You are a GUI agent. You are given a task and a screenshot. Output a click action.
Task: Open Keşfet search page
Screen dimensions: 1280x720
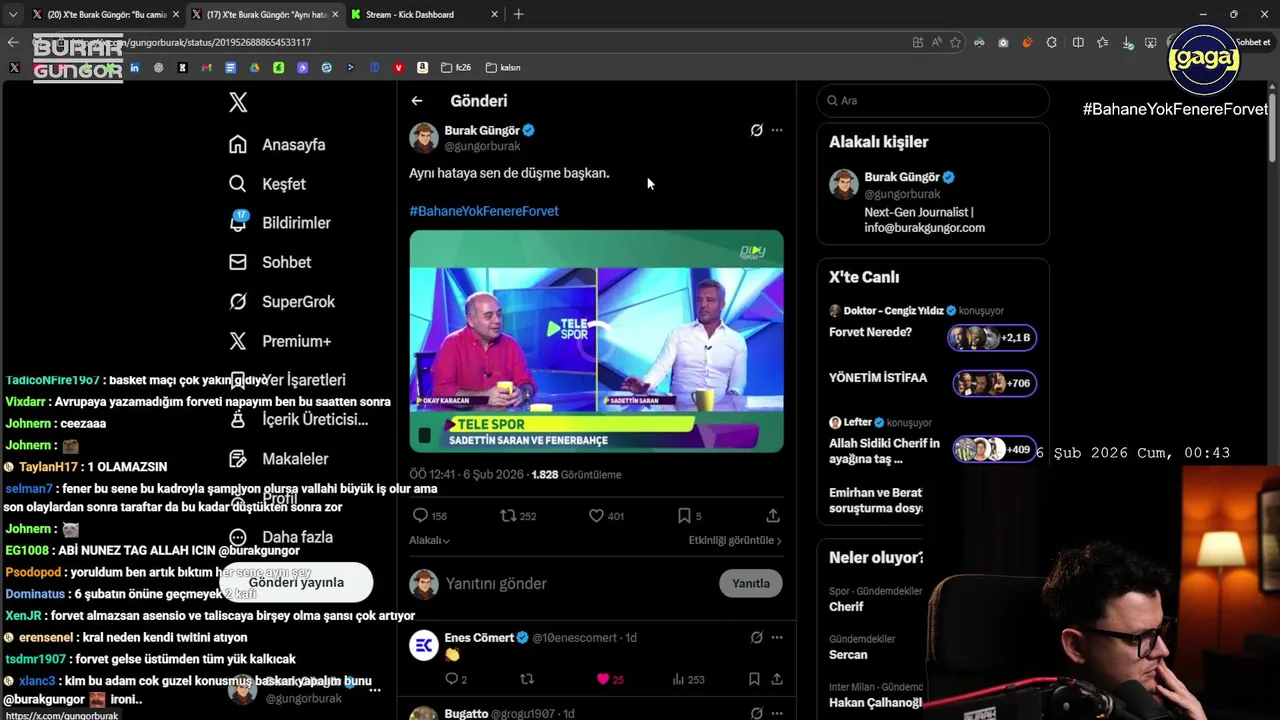(x=267, y=184)
